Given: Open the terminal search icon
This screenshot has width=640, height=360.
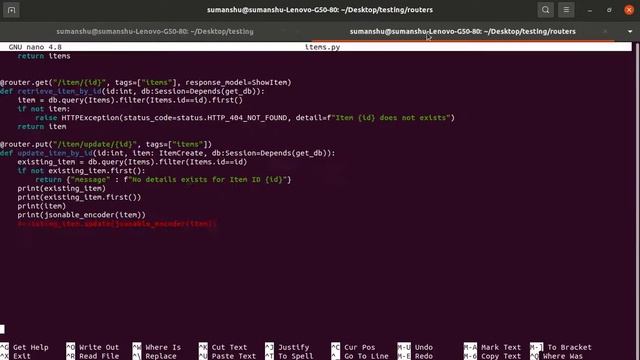Looking at the screenshot, I should [x=545, y=10].
